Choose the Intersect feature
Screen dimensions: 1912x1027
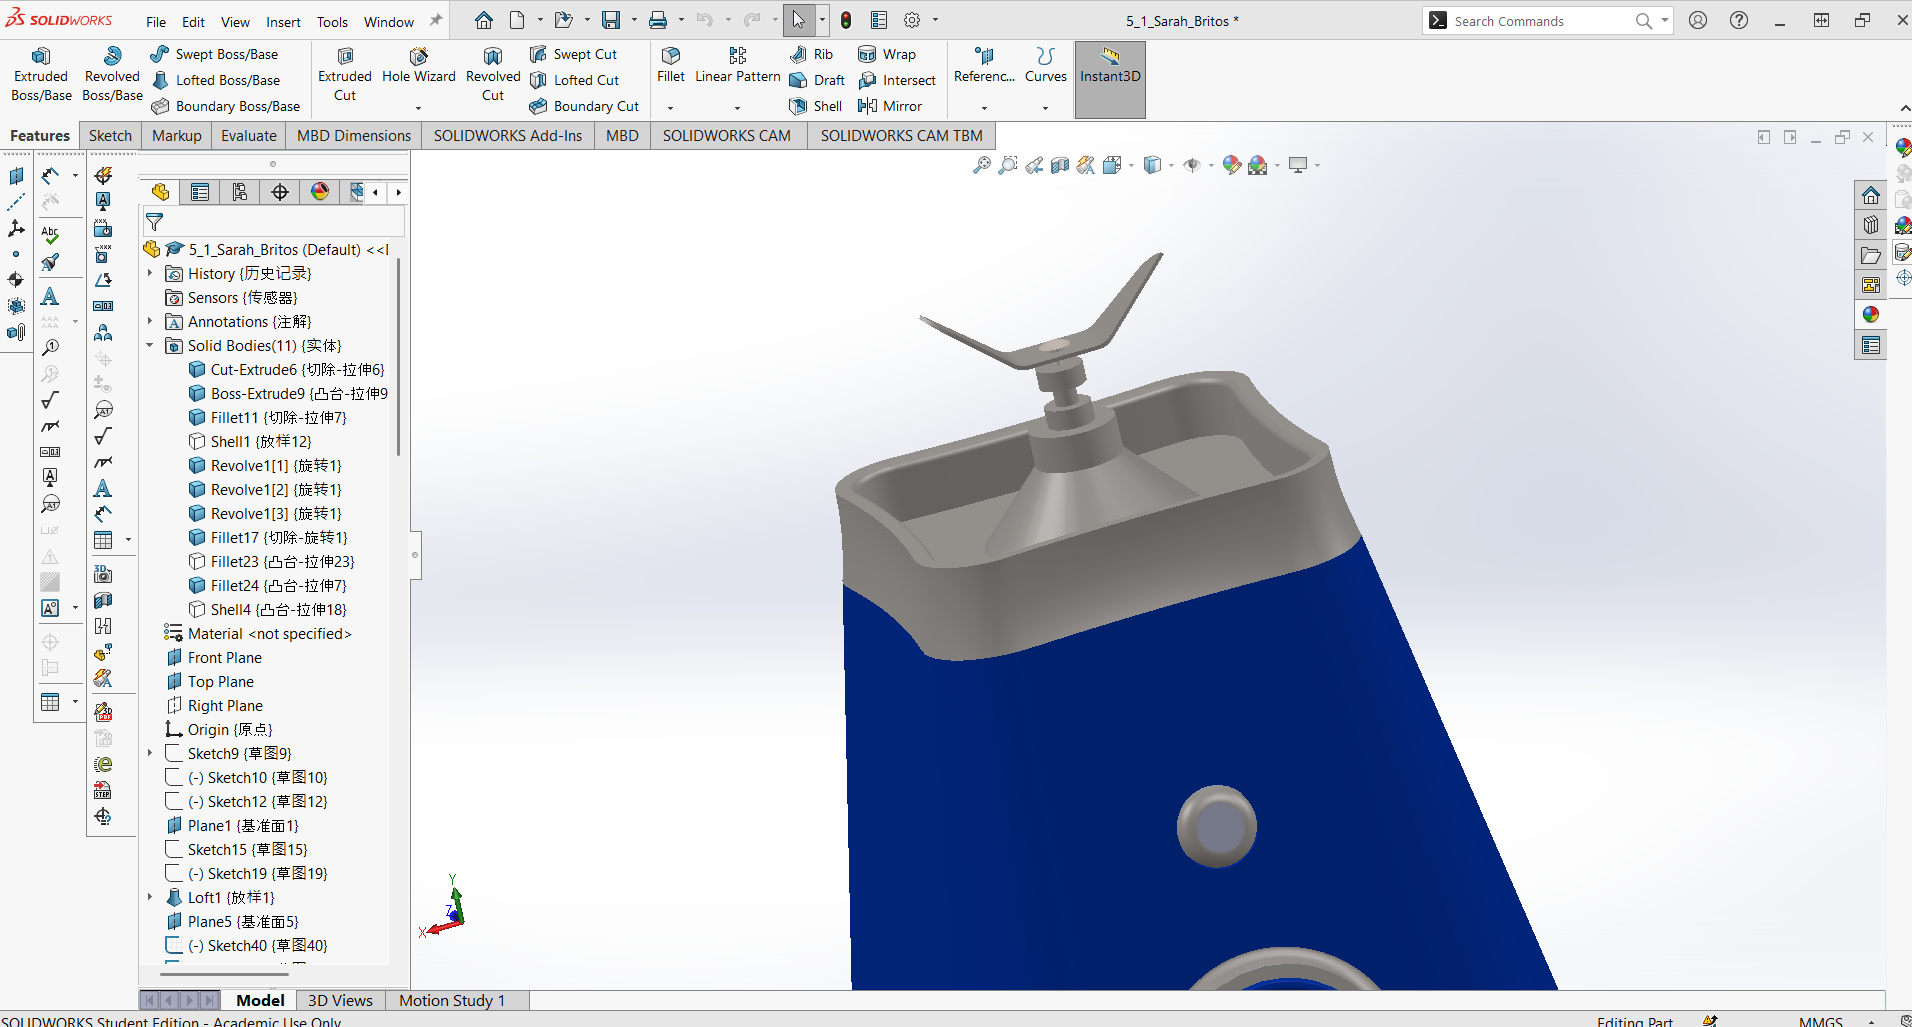click(x=897, y=80)
